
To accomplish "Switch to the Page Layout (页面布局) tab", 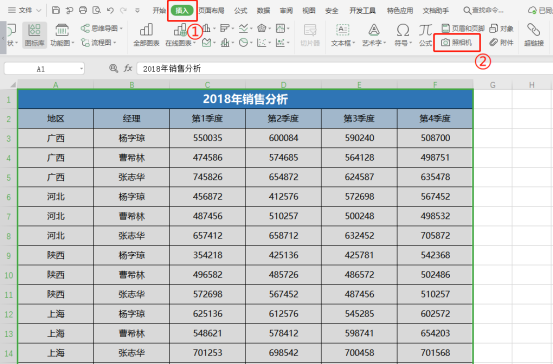I will 211,11.
